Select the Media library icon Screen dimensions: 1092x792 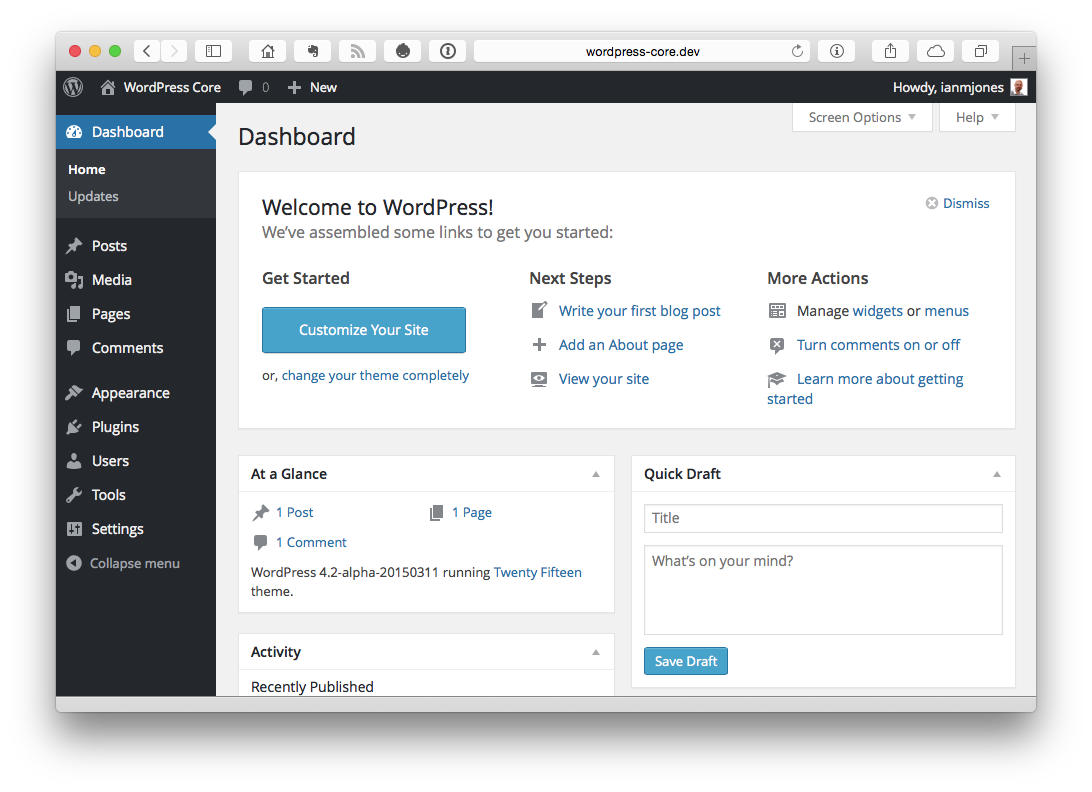pos(74,280)
